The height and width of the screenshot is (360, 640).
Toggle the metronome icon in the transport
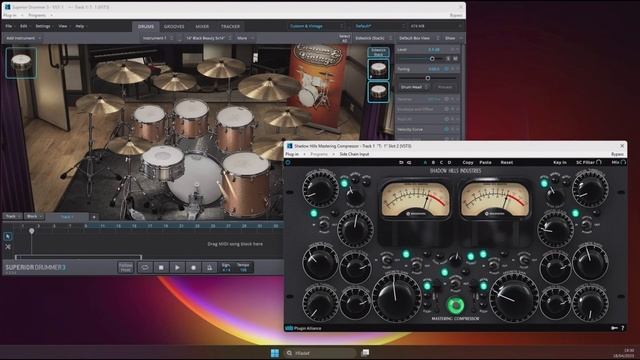[x=209, y=268]
